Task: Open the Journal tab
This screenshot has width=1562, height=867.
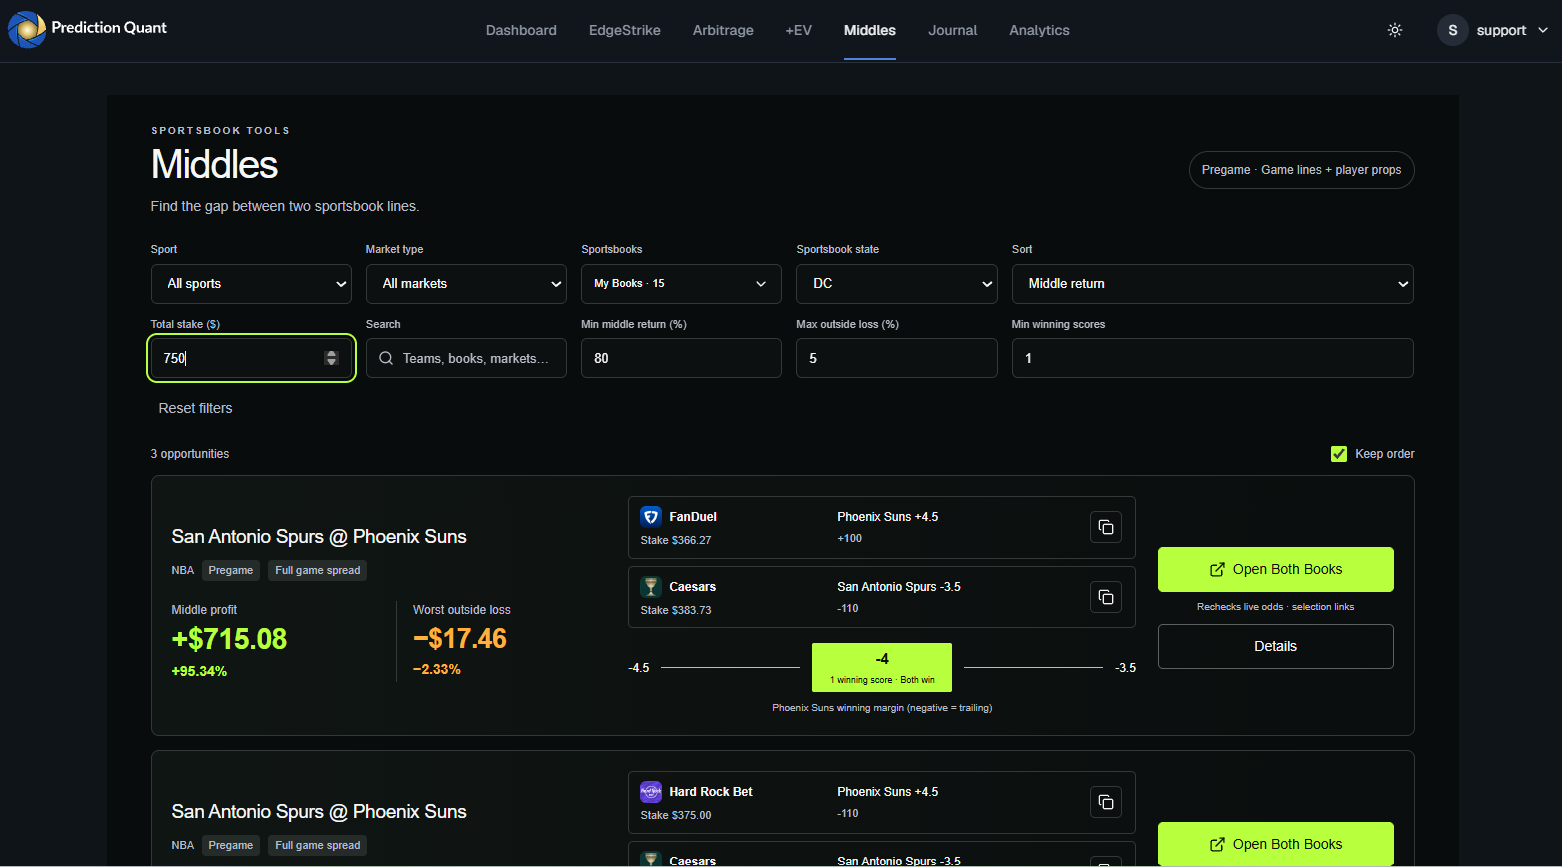Action: (953, 30)
